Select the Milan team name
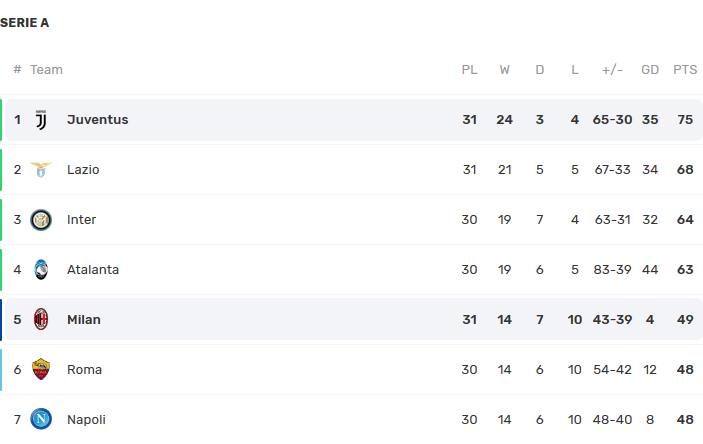The image size is (703, 444). pos(84,320)
